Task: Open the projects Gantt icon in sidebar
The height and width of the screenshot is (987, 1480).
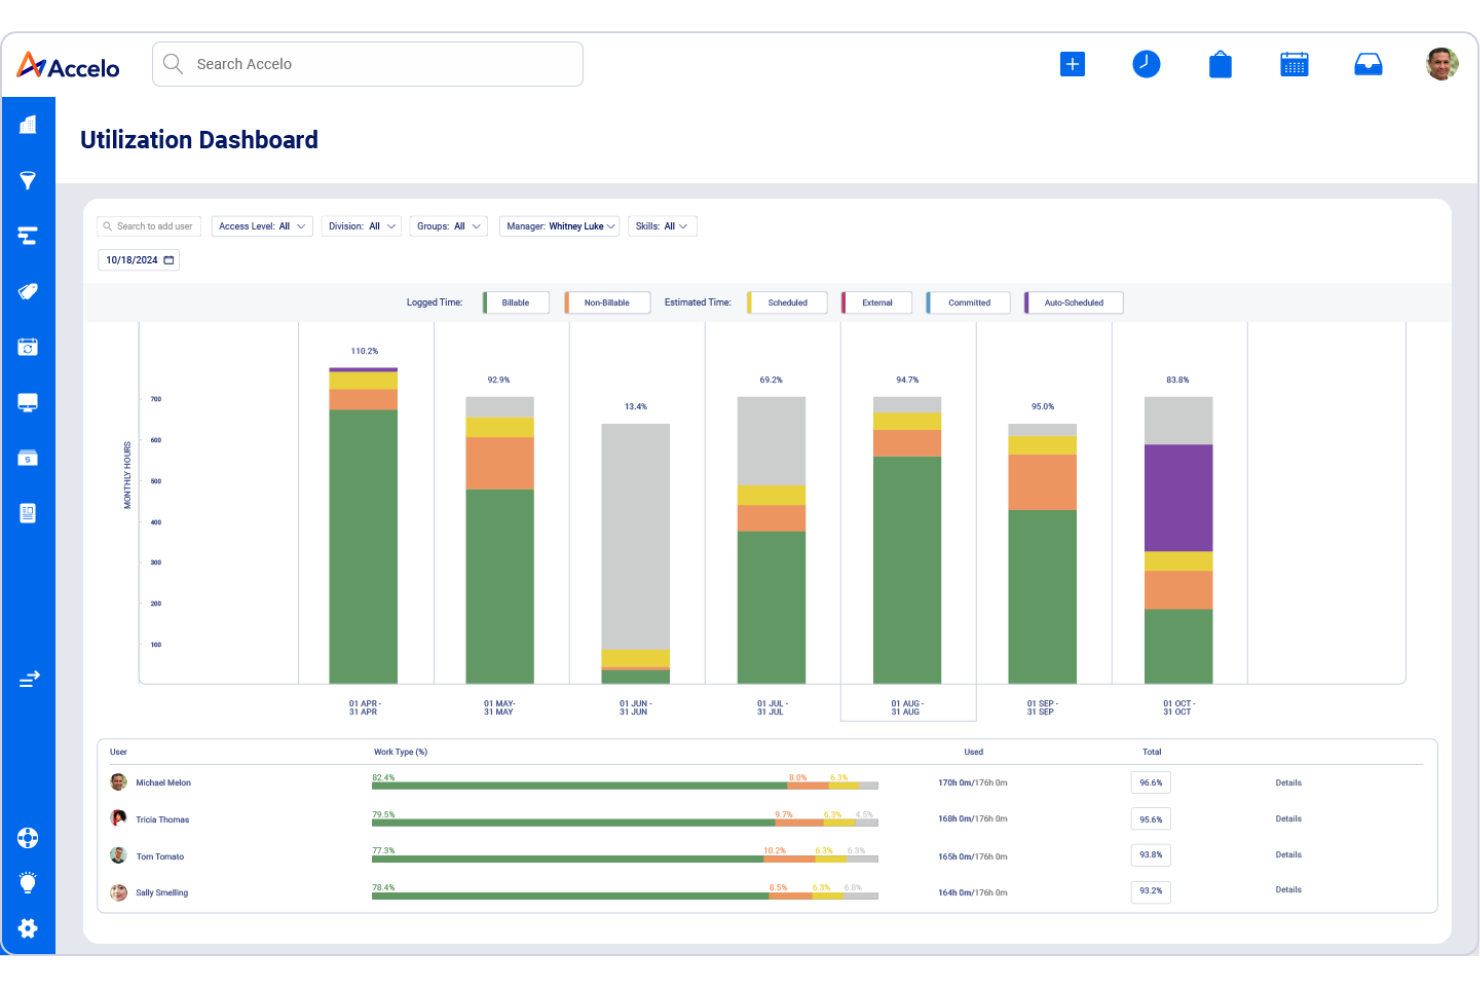Action: click(28, 236)
